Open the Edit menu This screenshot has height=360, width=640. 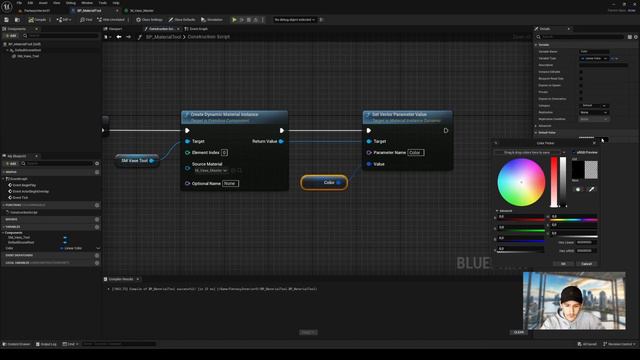coord(30,3)
